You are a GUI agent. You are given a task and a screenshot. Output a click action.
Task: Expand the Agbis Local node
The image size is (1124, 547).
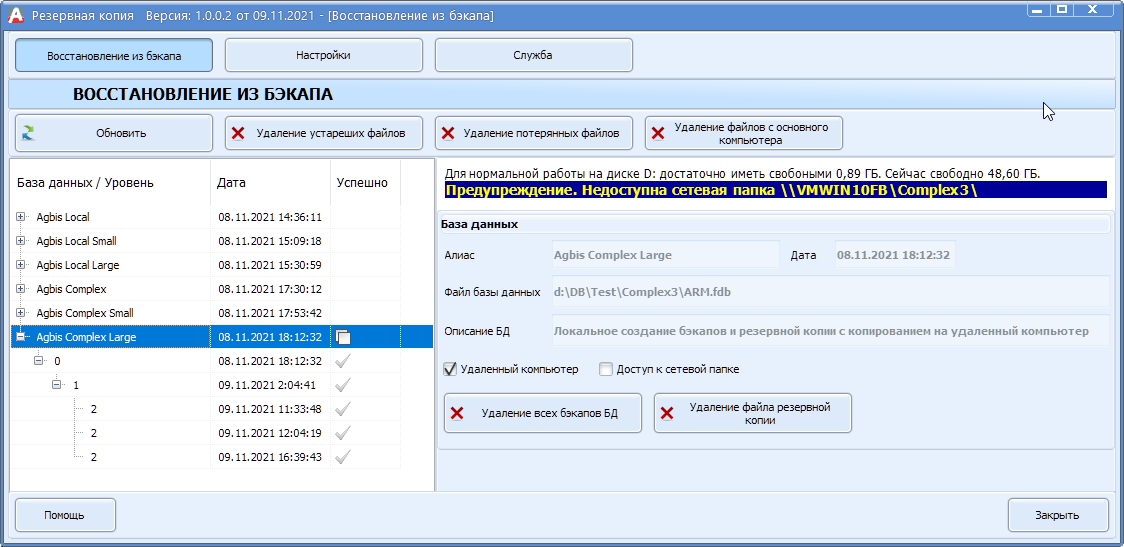(x=20, y=217)
